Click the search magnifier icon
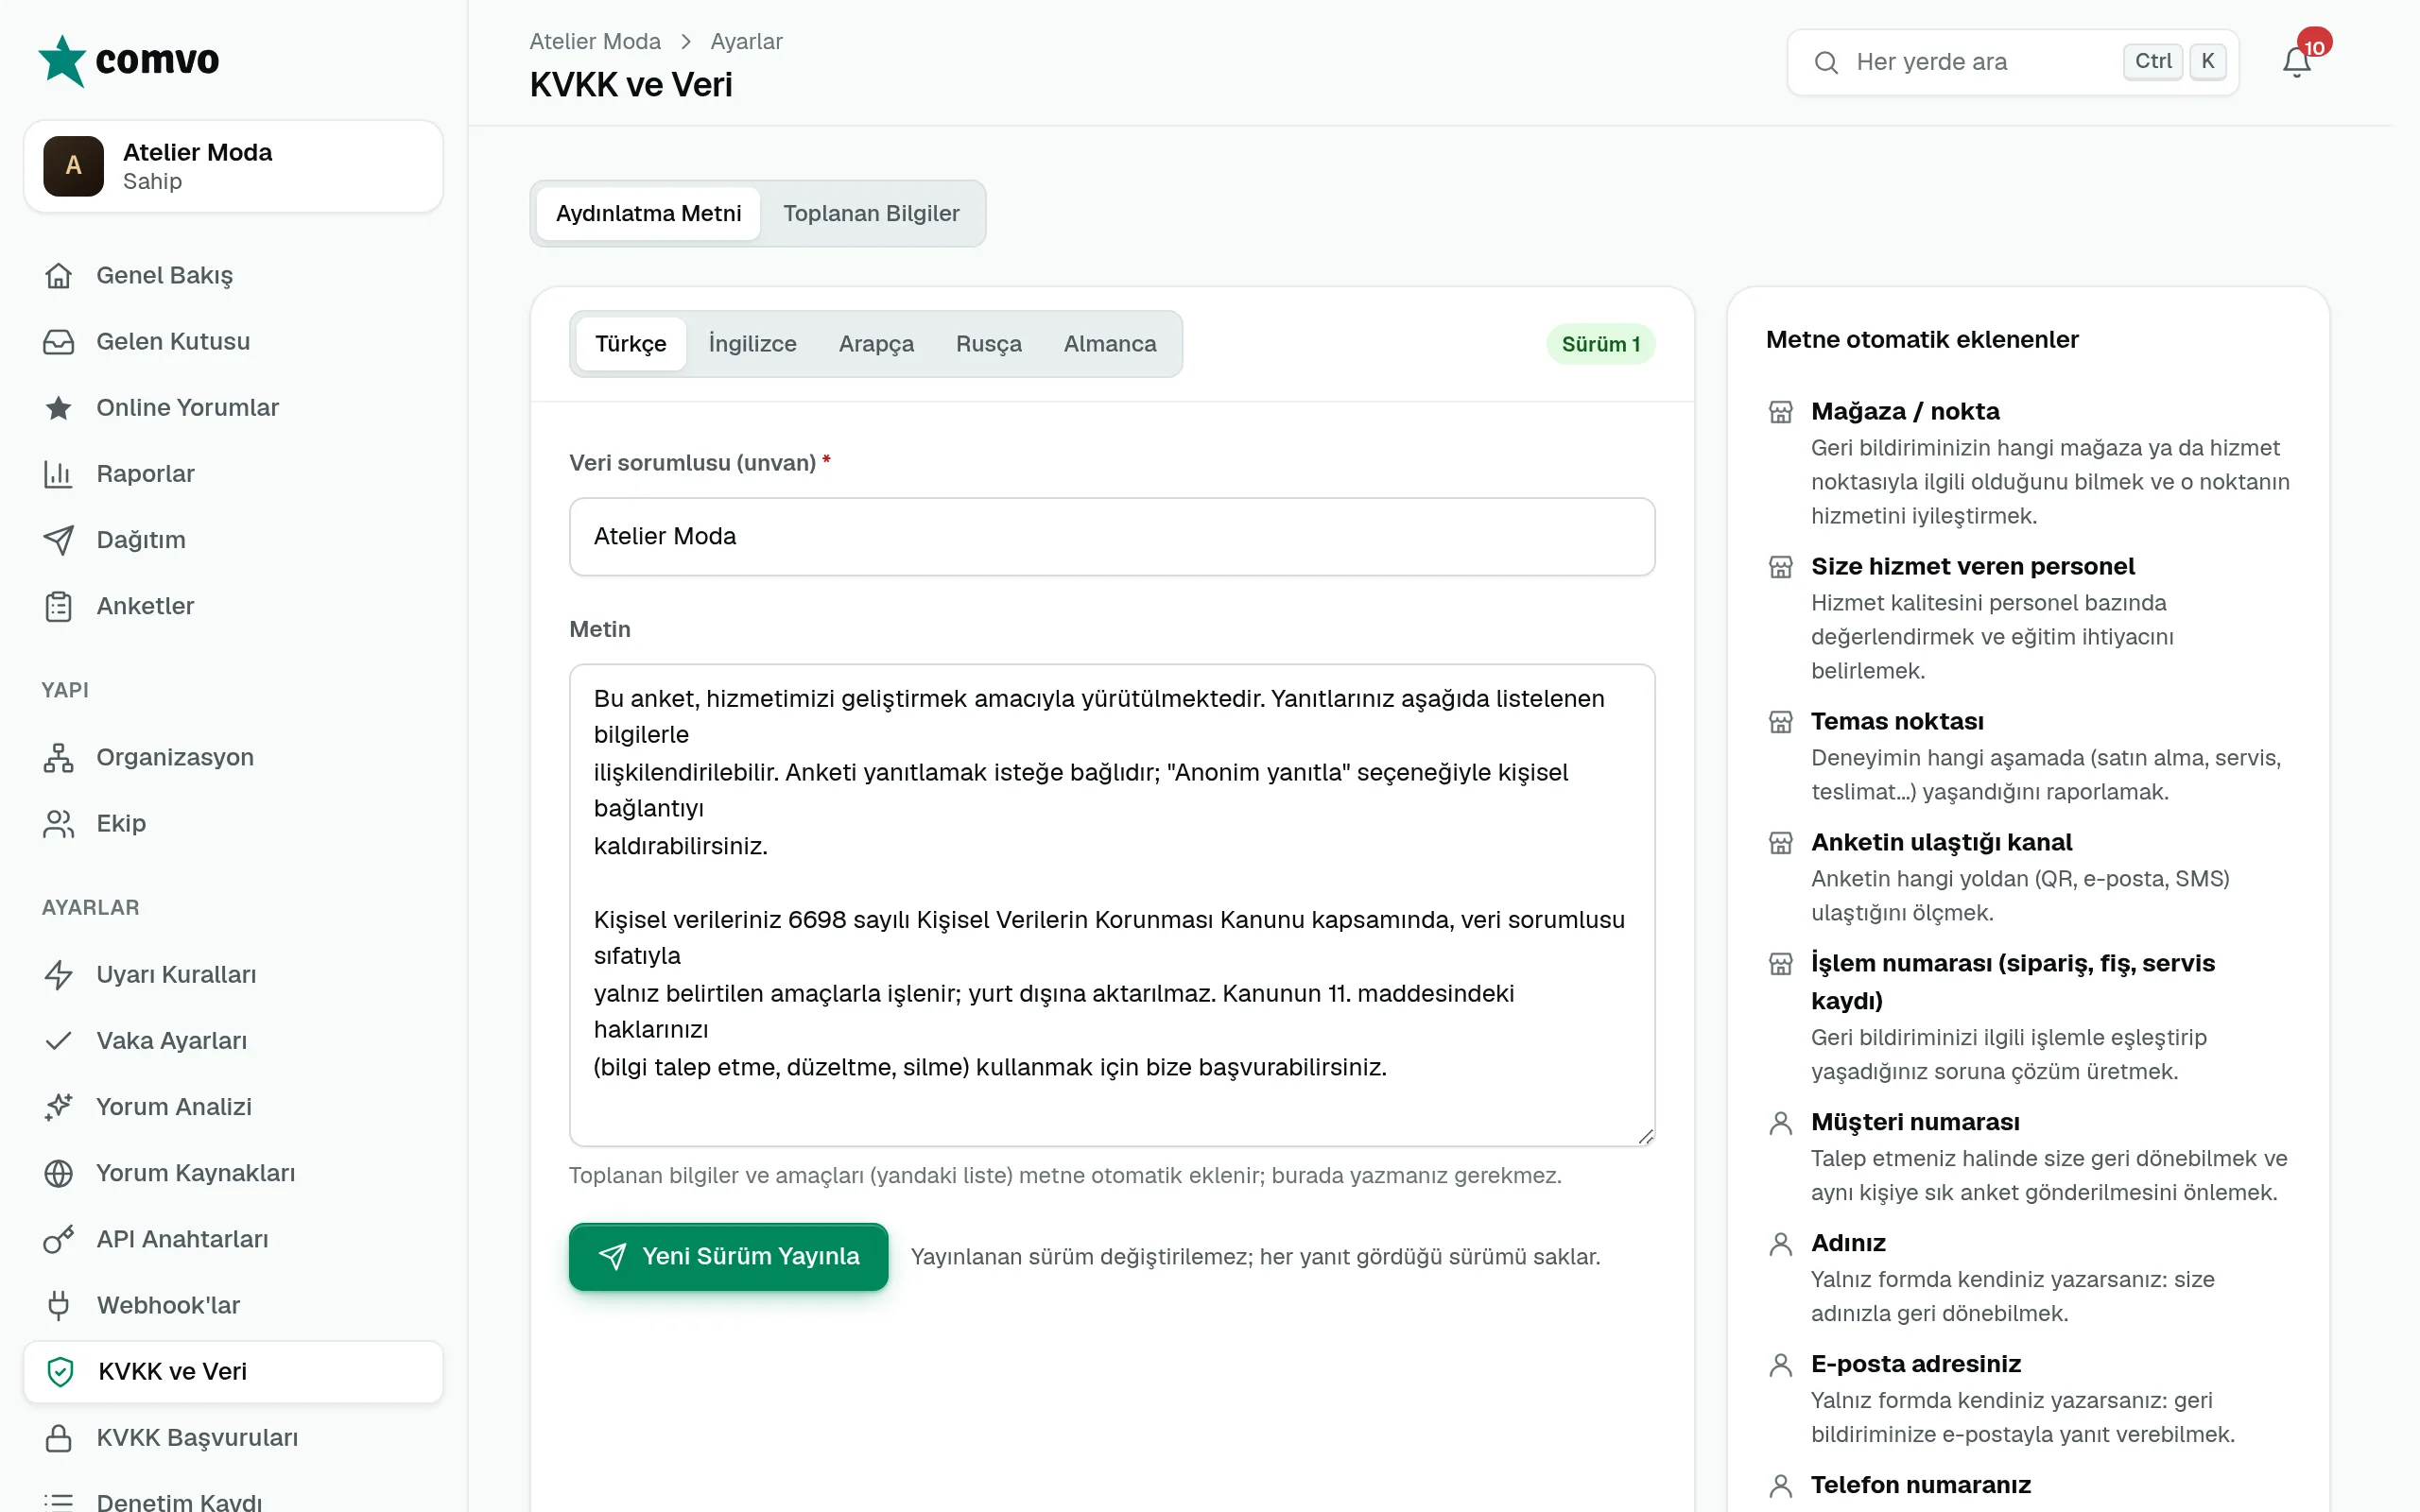2420x1512 pixels. coord(1826,62)
